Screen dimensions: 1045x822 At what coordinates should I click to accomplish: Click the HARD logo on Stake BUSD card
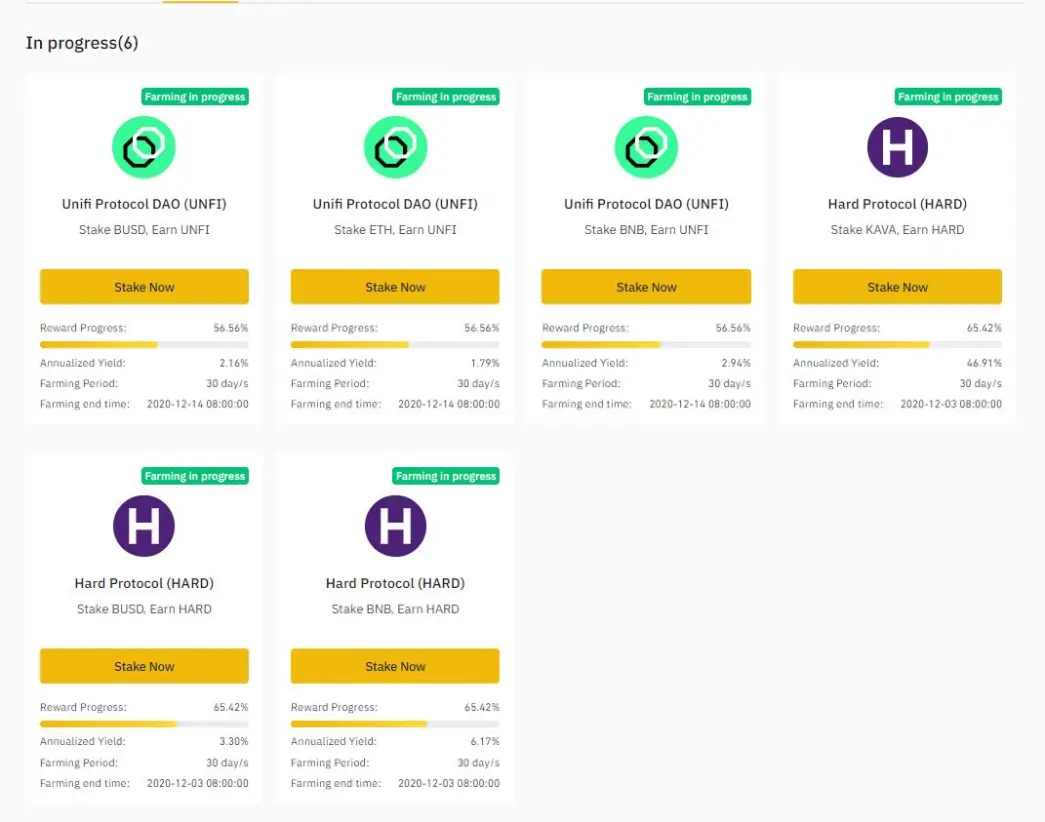point(144,526)
